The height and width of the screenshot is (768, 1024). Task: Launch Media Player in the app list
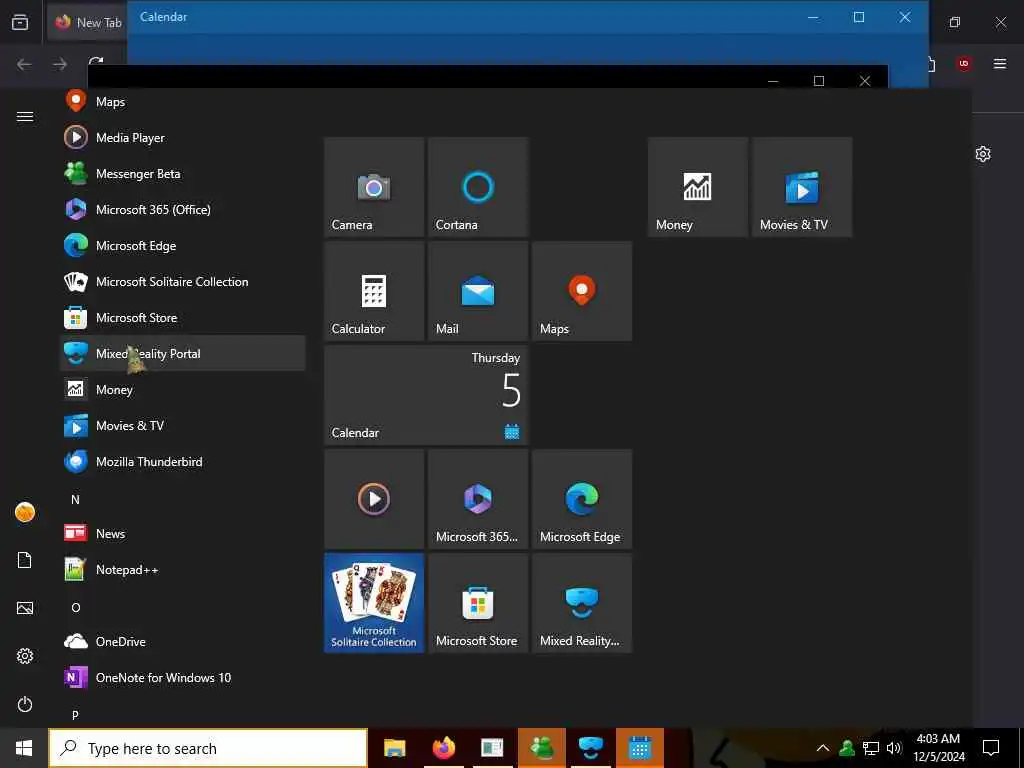(183, 138)
